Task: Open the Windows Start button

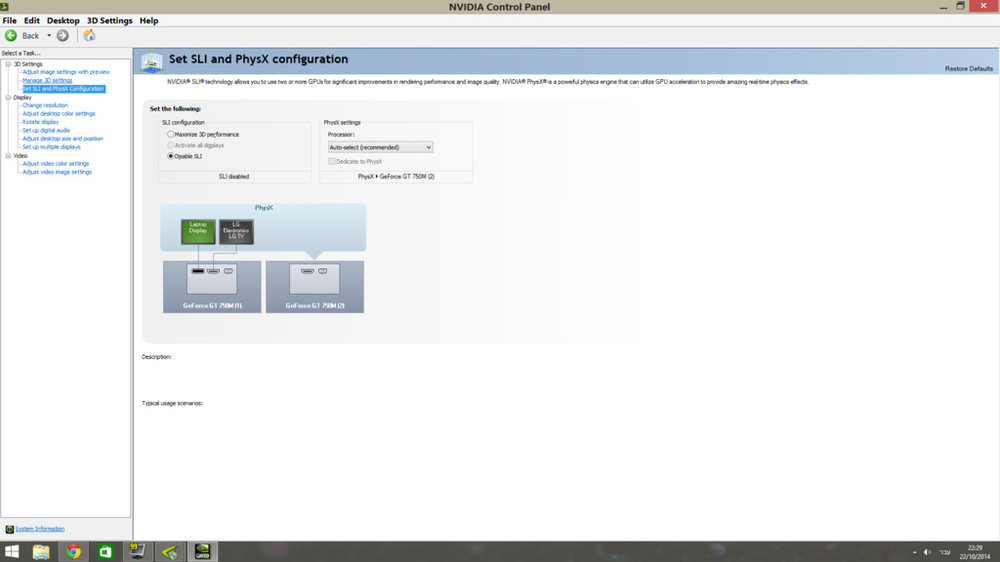Action: tap(11, 552)
